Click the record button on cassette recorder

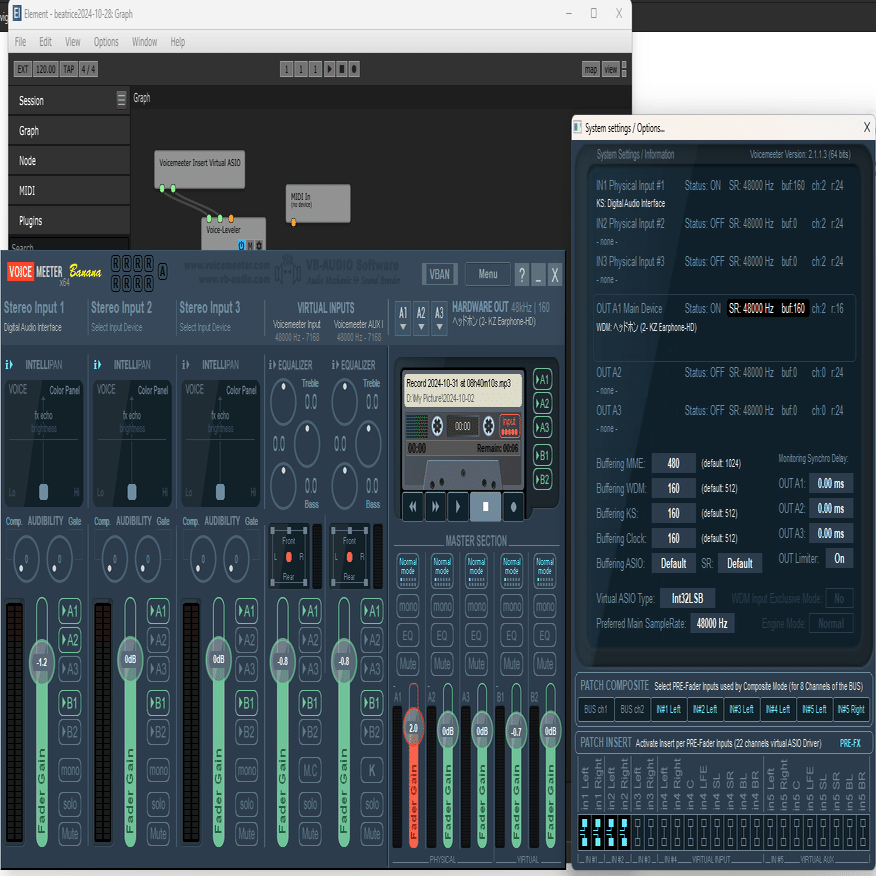513,507
